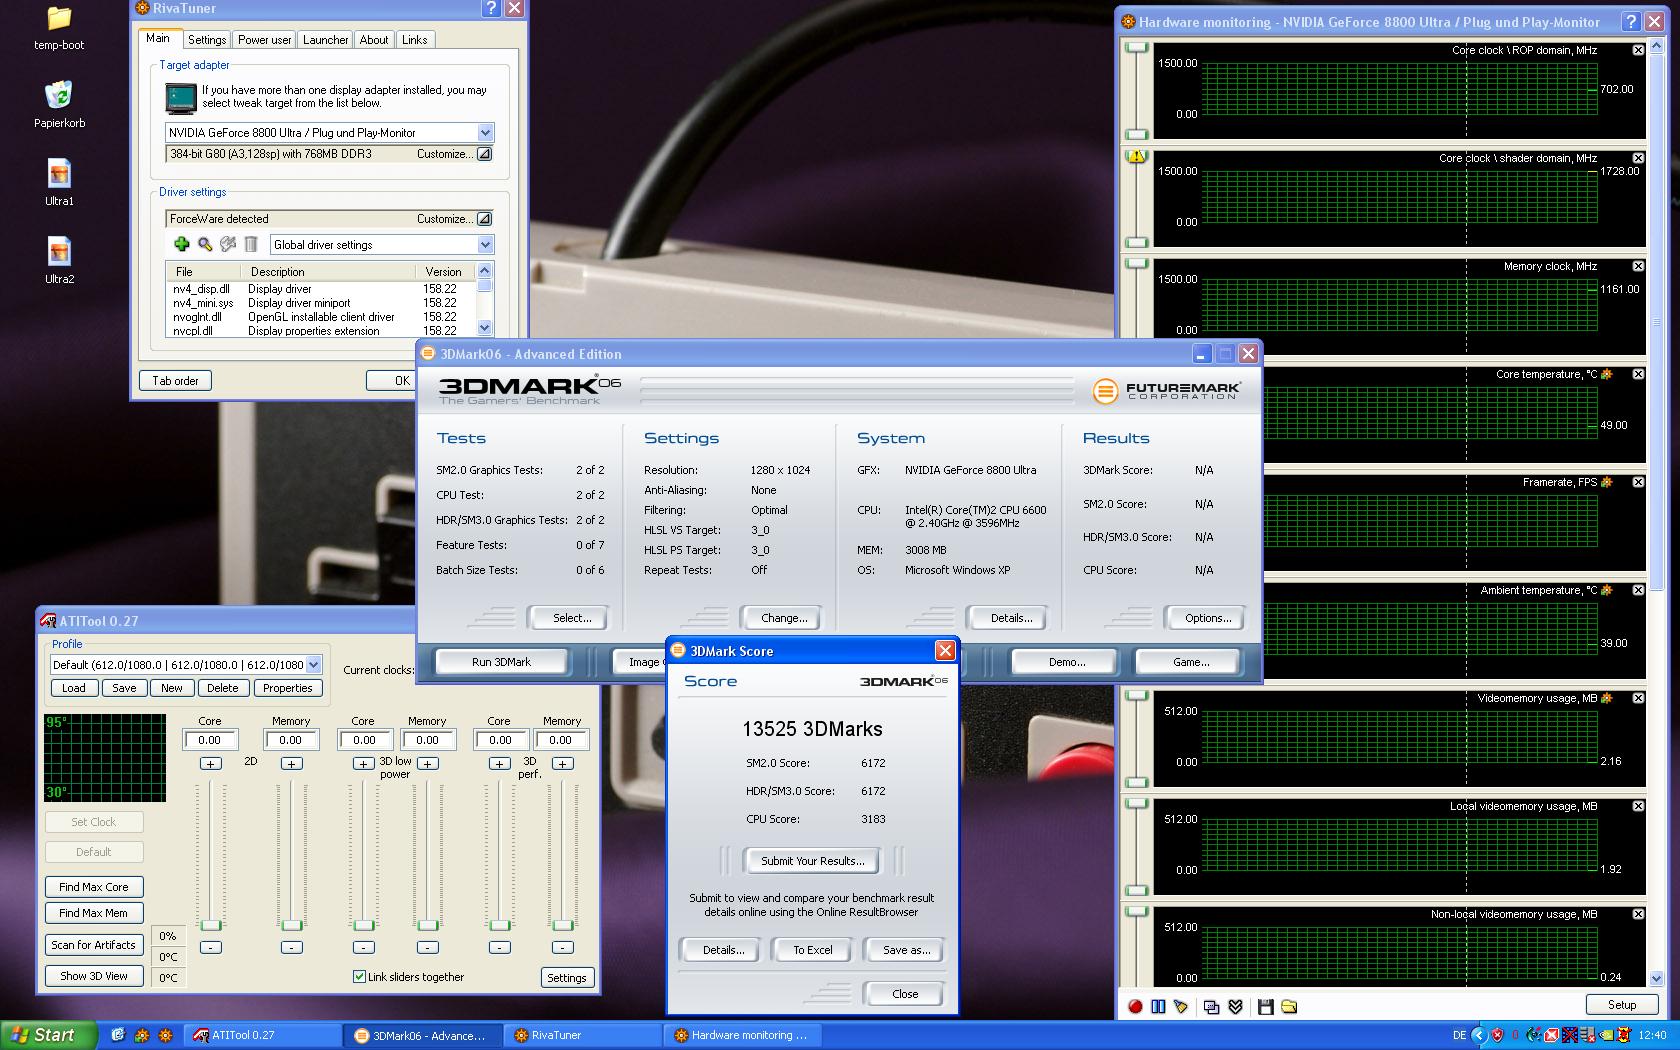1680x1050 pixels.
Task: Click the yellow folder icon in monitoring toolbar
Action: [1289, 1007]
